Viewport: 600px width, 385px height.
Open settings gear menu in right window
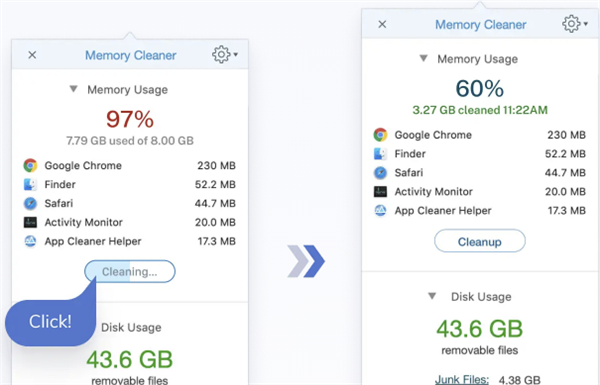pos(575,24)
